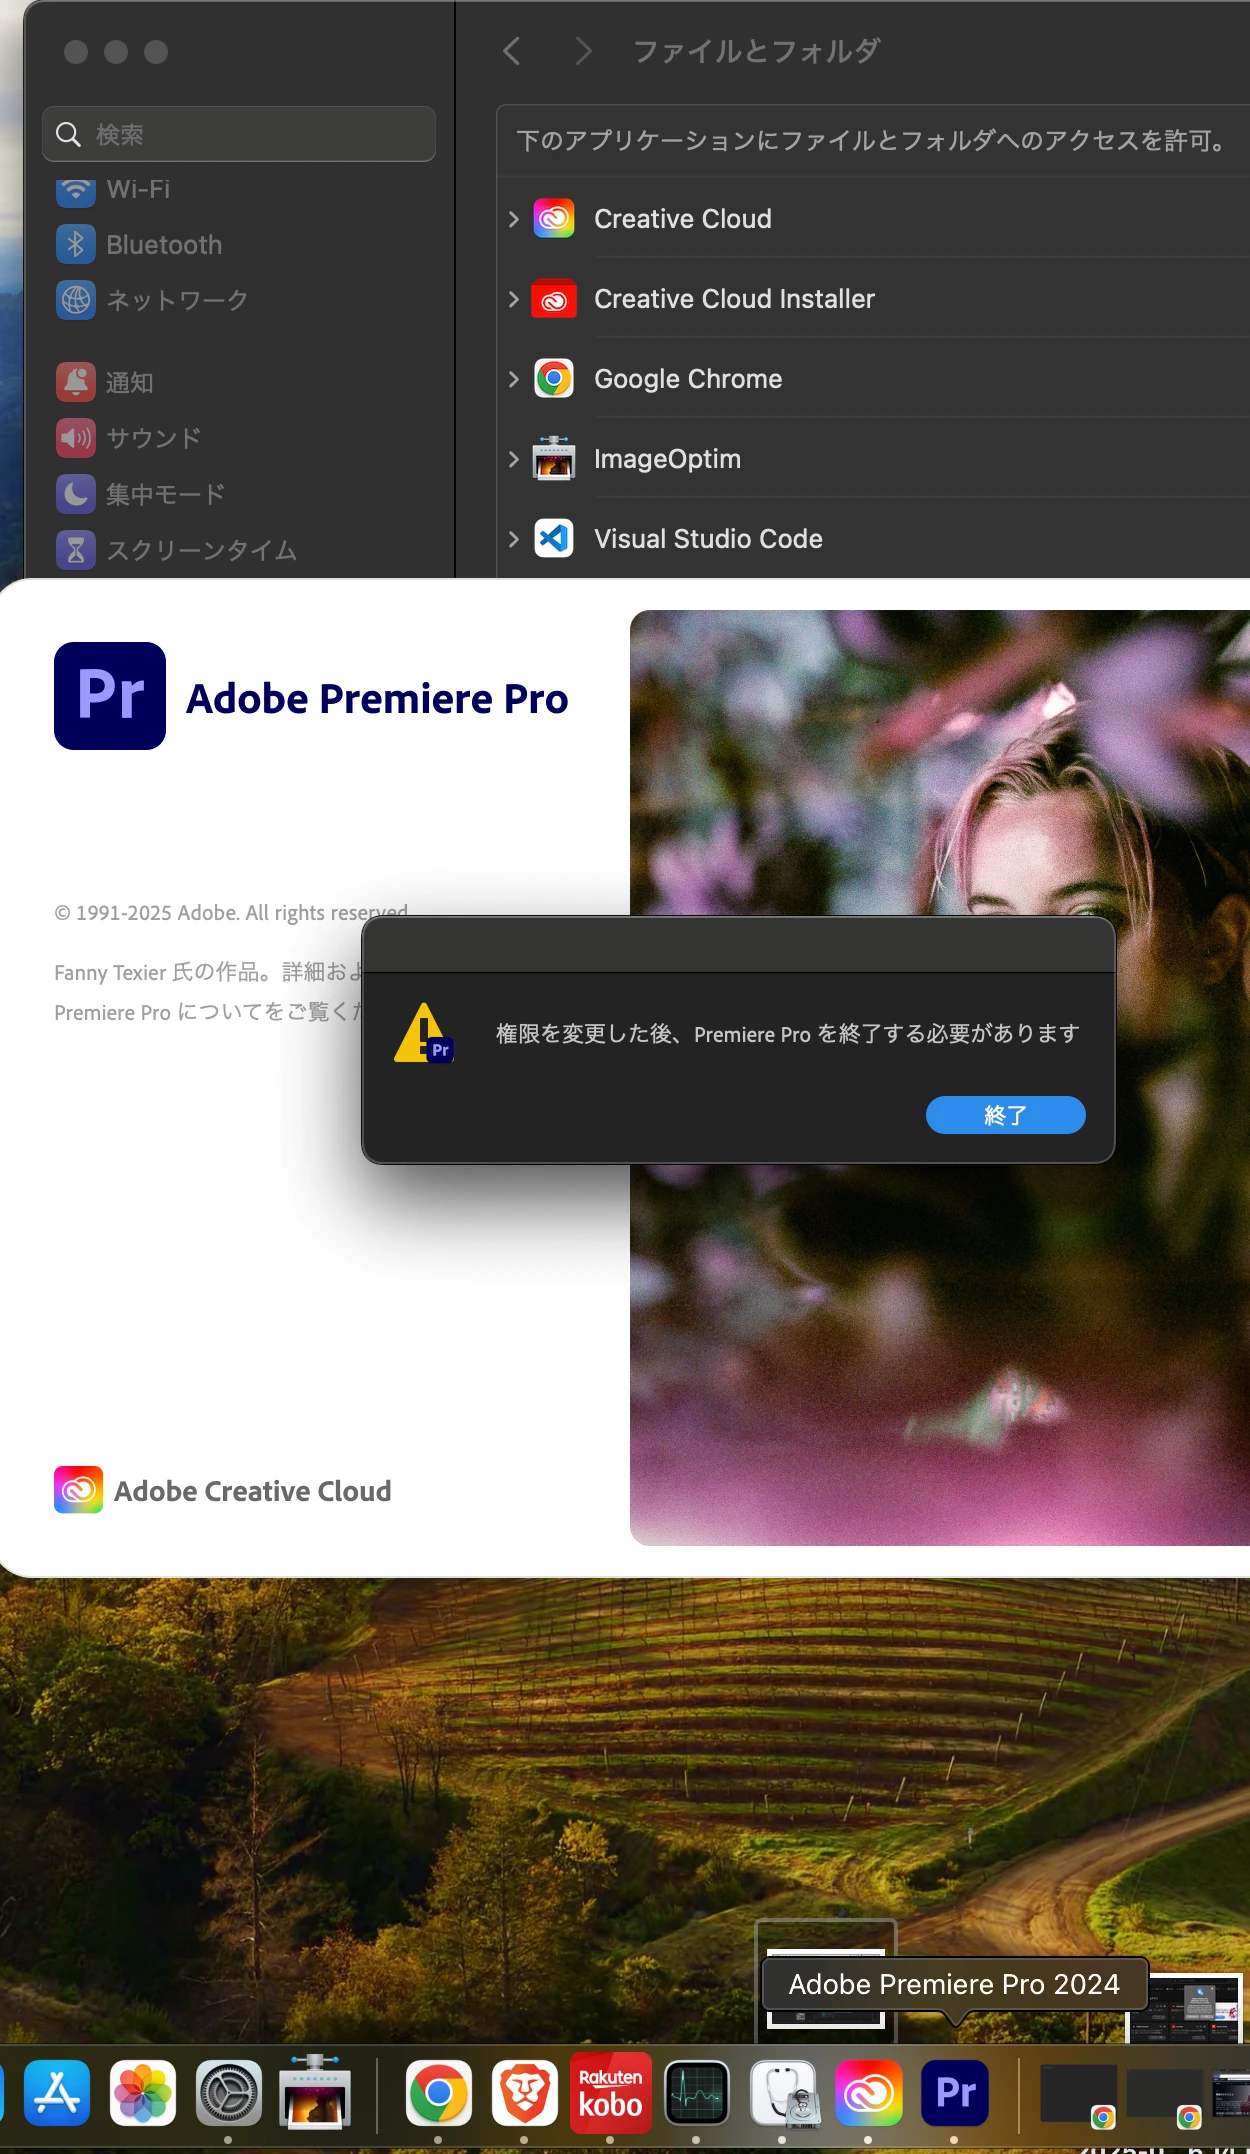Open Activity Monitor from the Dock

click(697, 2092)
